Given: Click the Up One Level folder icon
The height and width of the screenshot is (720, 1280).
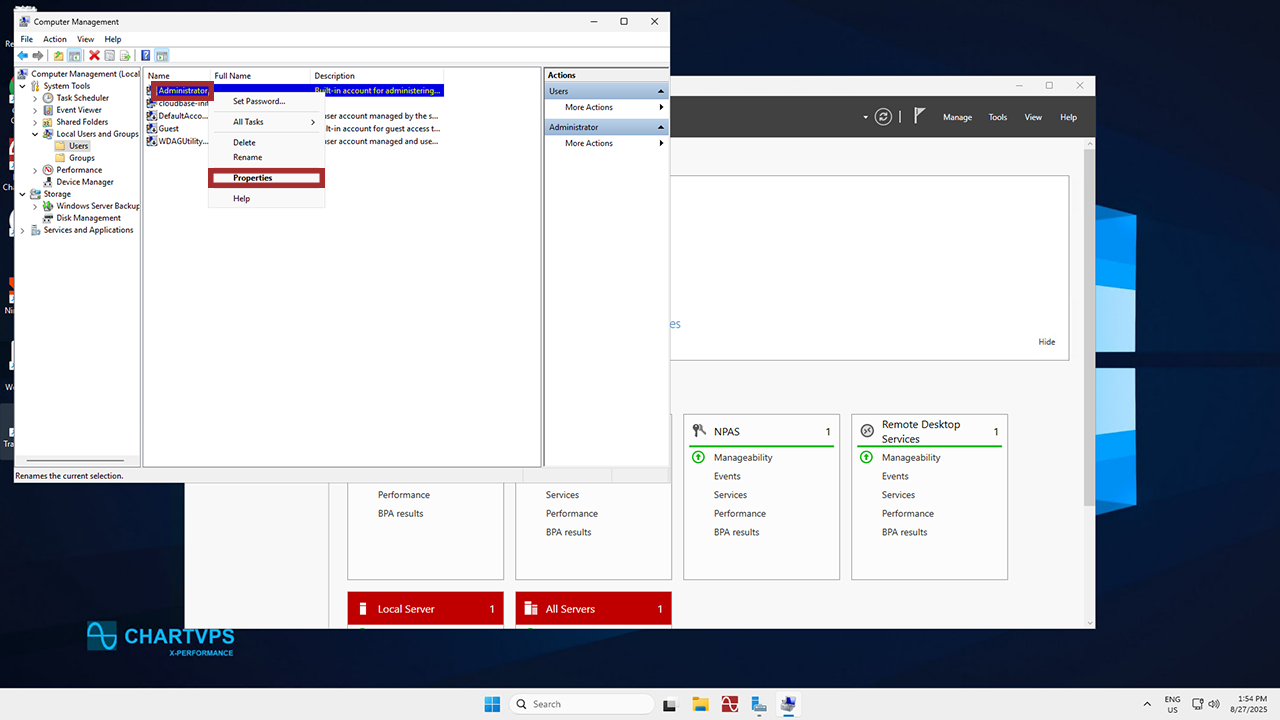Looking at the screenshot, I should point(58,56).
